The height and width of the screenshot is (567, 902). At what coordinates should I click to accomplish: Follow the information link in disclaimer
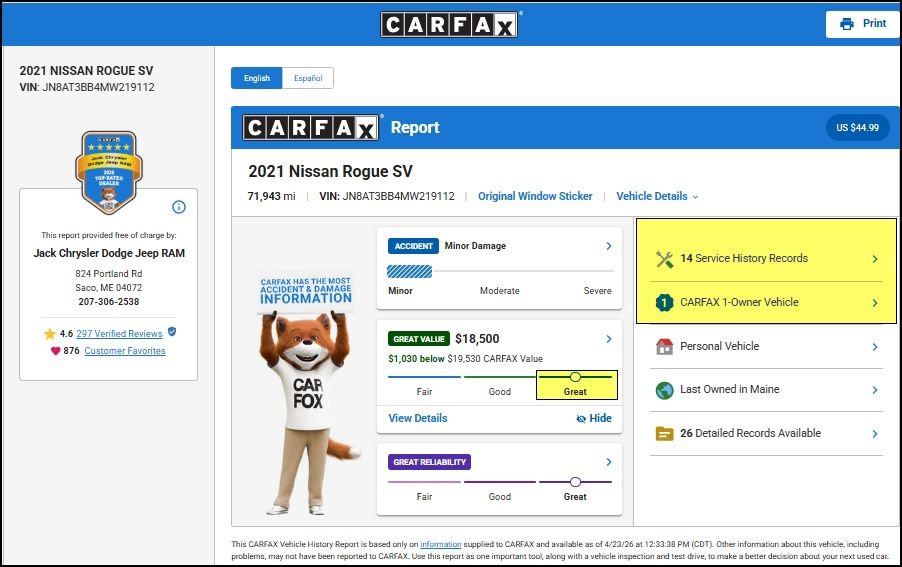(441, 544)
